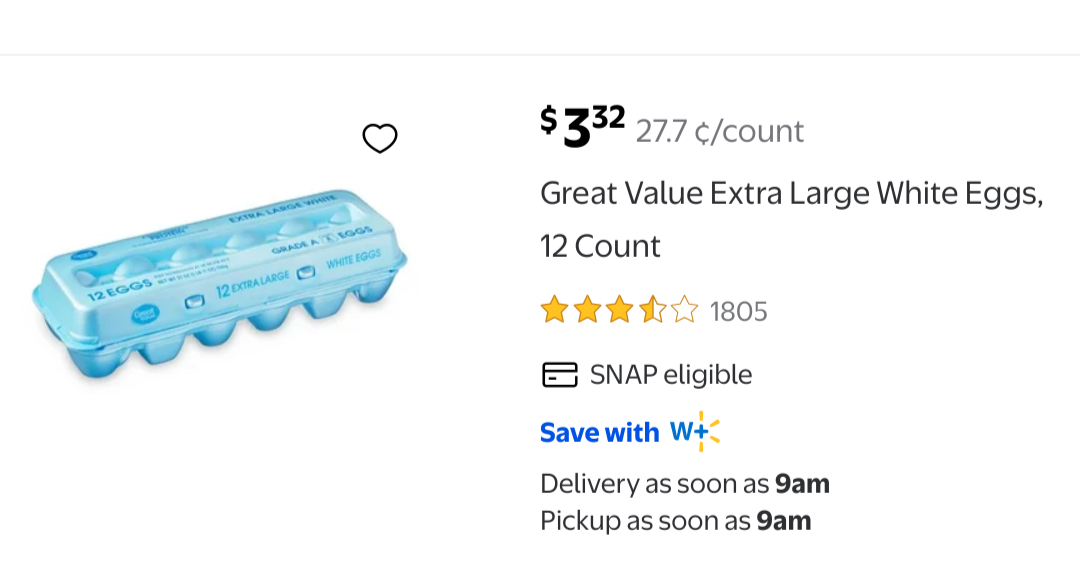Click the yellow Walmart spark icon
The height and width of the screenshot is (579, 1080).
[709, 431]
